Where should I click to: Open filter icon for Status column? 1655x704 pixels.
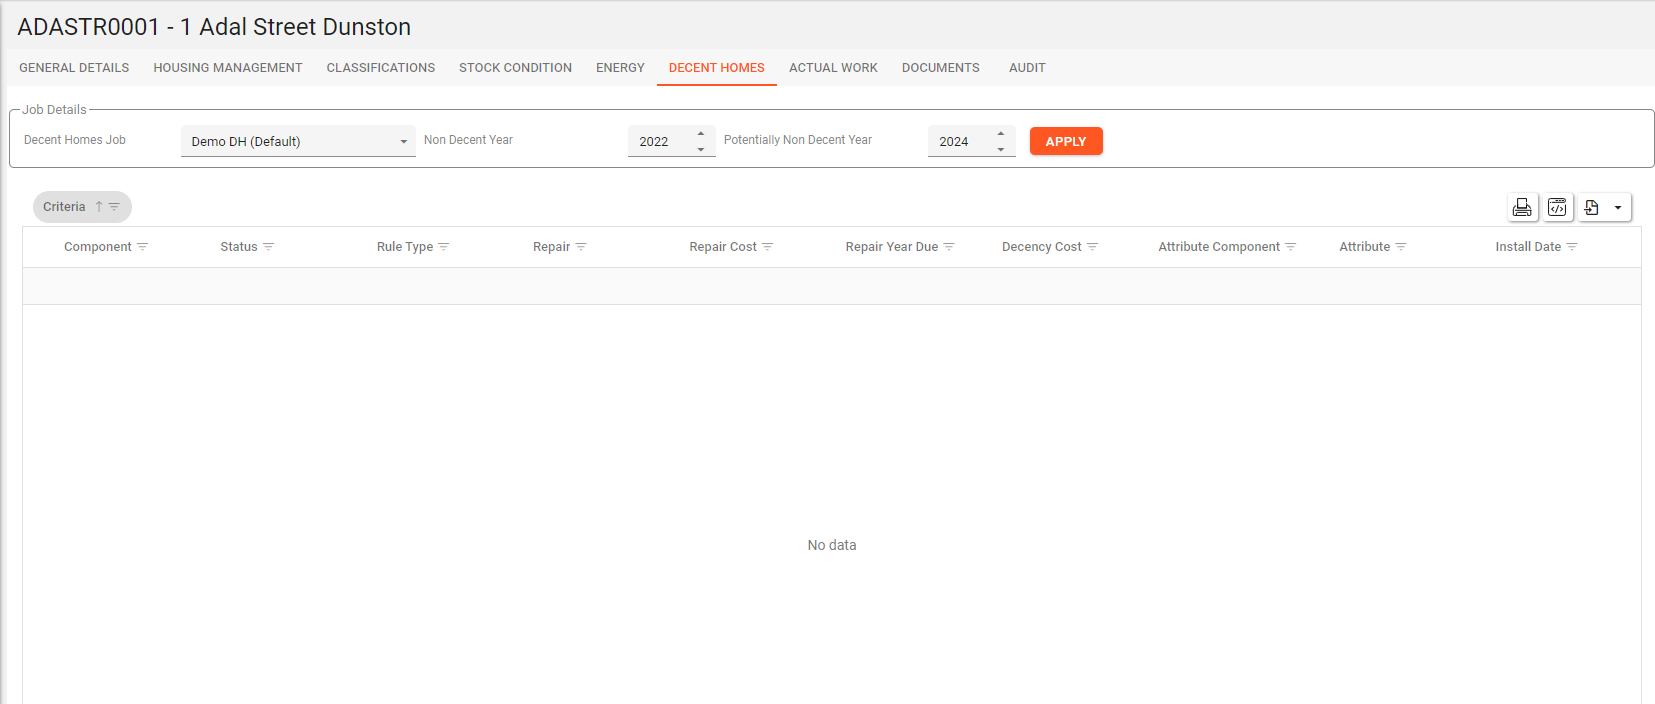coord(268,247)
